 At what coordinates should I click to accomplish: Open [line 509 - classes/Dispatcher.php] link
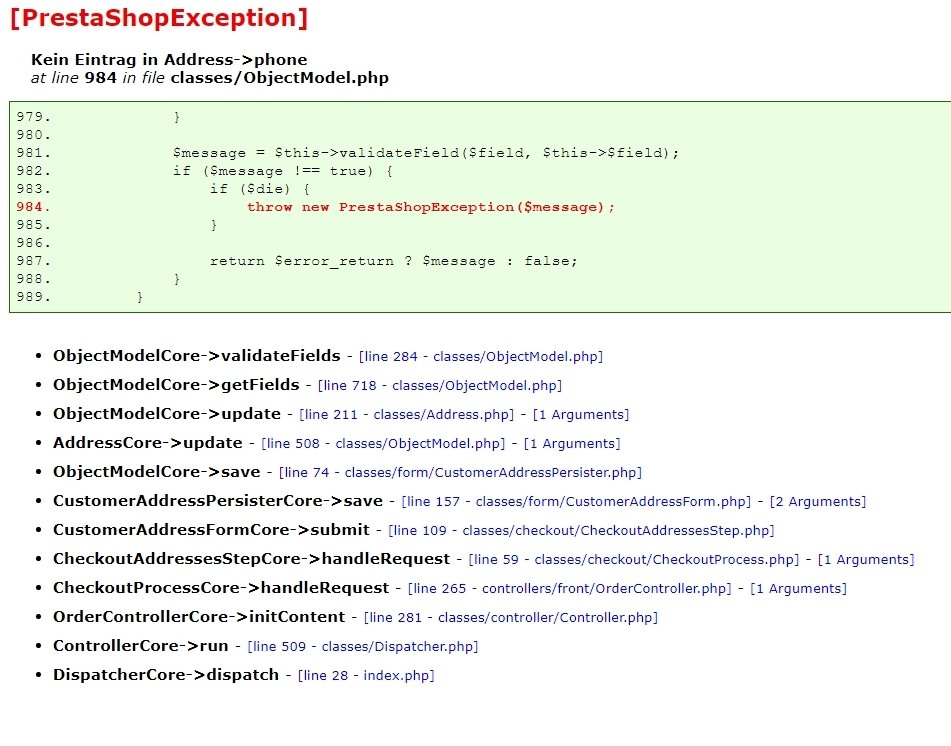click(x=363, y=648)
